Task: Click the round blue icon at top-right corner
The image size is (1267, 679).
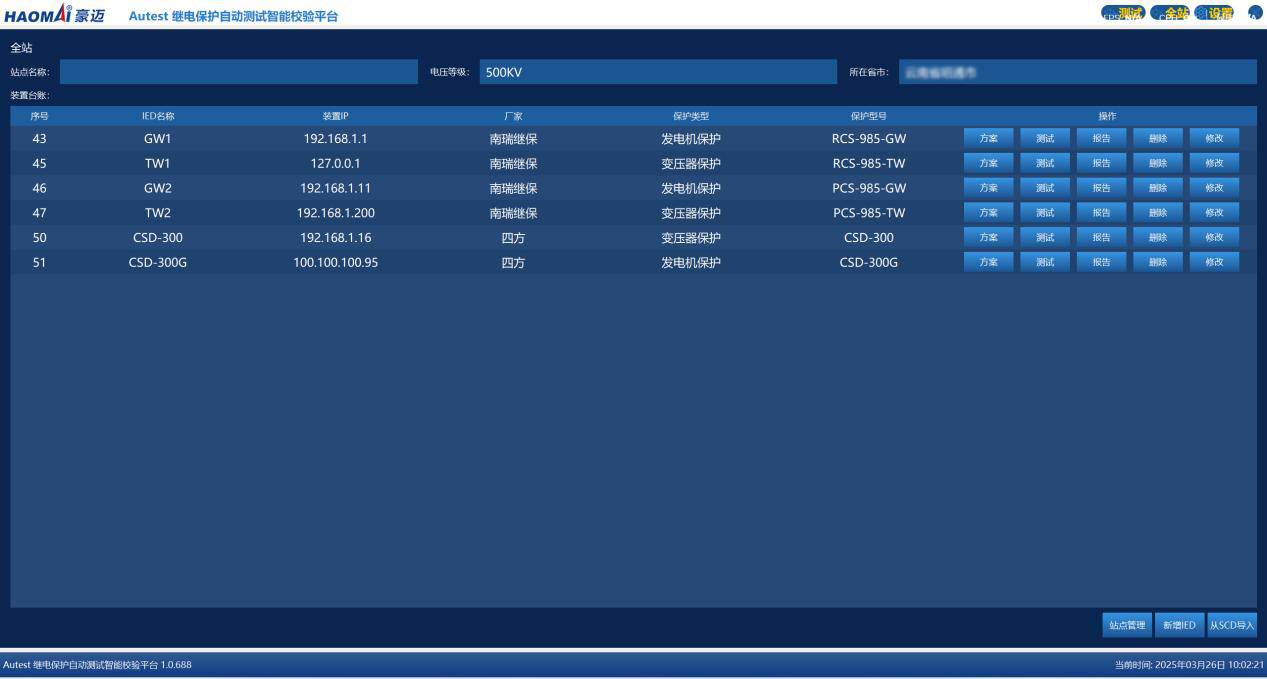Action: (1255, 13)
